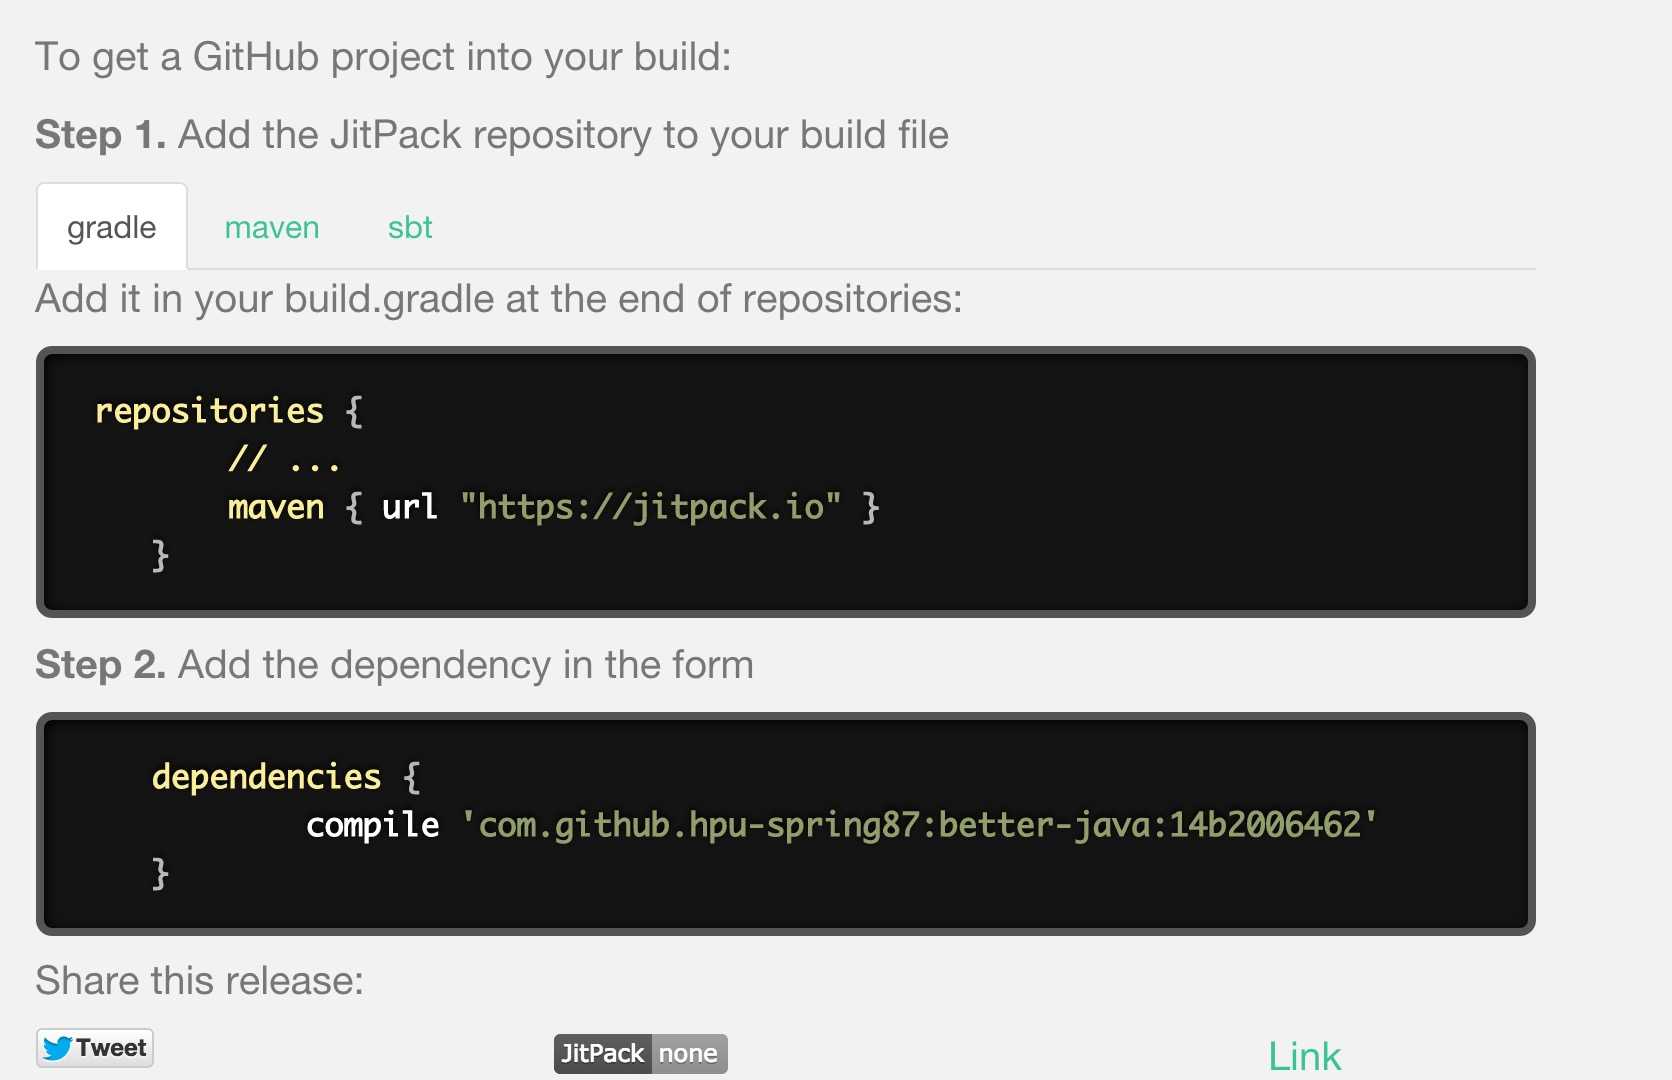Click 'Share this release:' text
The height and width of the screenshot is (1080, 1672).
tap(199, 981)
